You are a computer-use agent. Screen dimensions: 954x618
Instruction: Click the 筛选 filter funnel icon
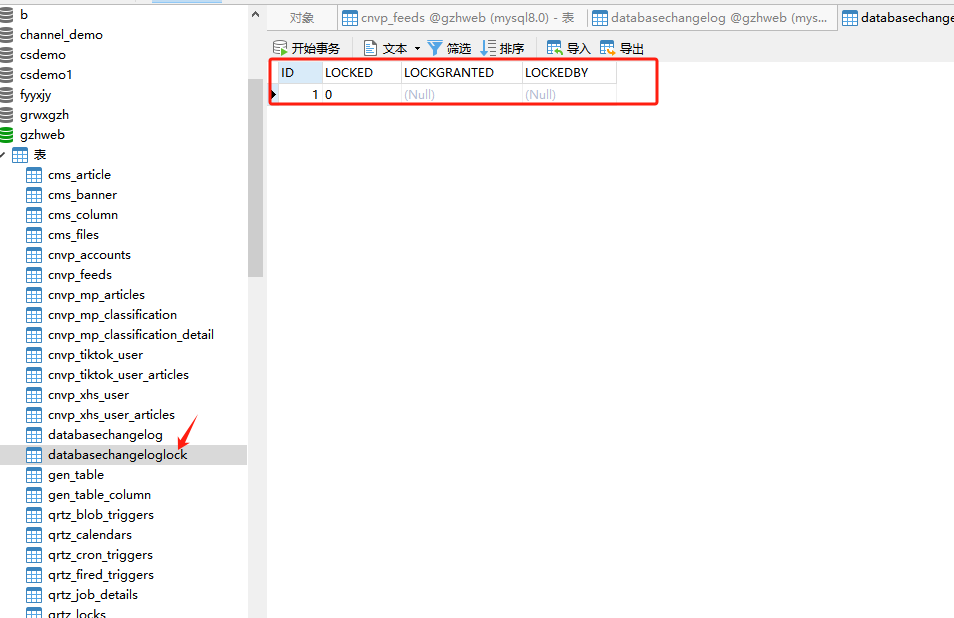tap(435, 48)
